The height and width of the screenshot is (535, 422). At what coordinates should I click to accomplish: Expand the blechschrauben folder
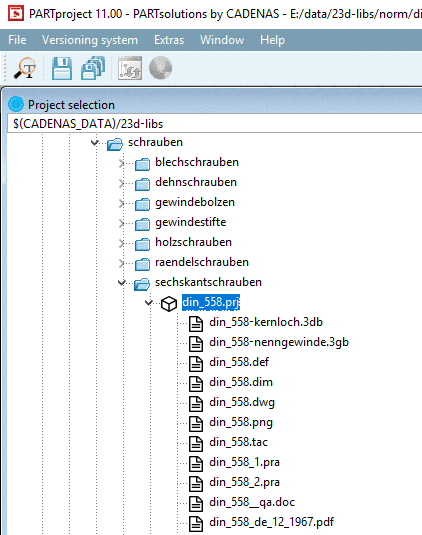[x=121, y=163]
